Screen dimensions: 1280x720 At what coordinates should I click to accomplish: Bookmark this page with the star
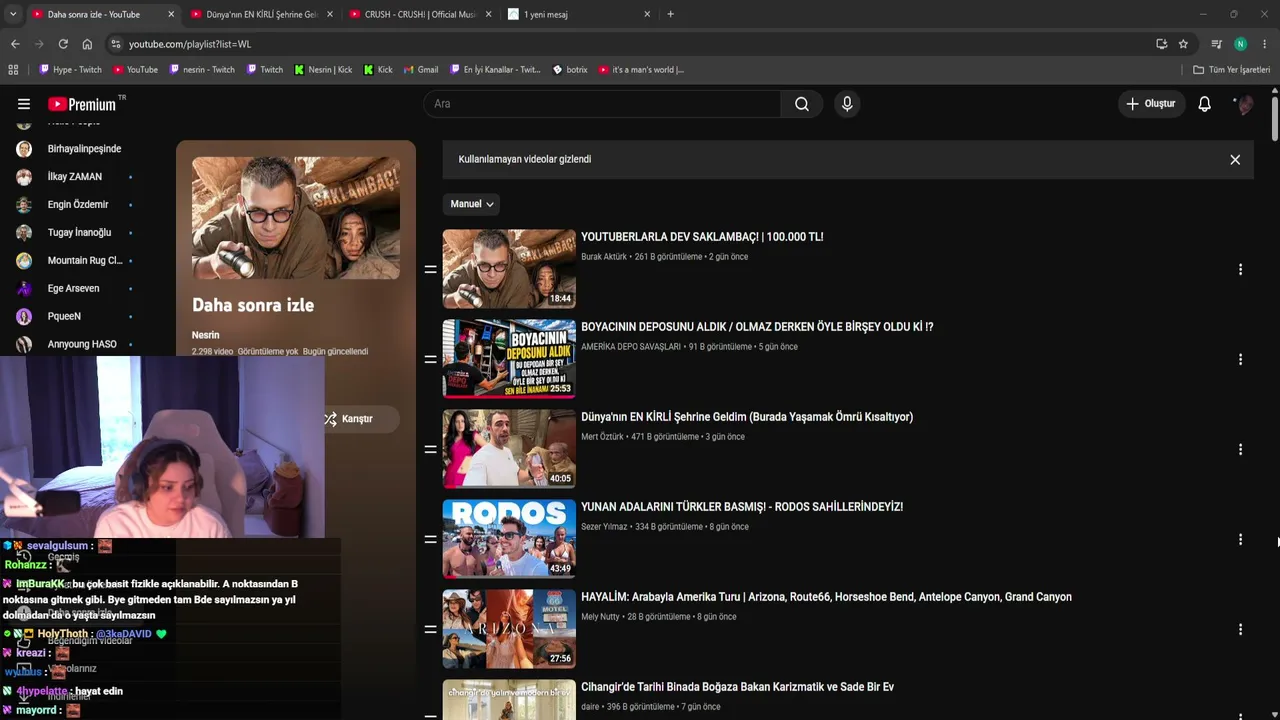tap(1183, 44)
